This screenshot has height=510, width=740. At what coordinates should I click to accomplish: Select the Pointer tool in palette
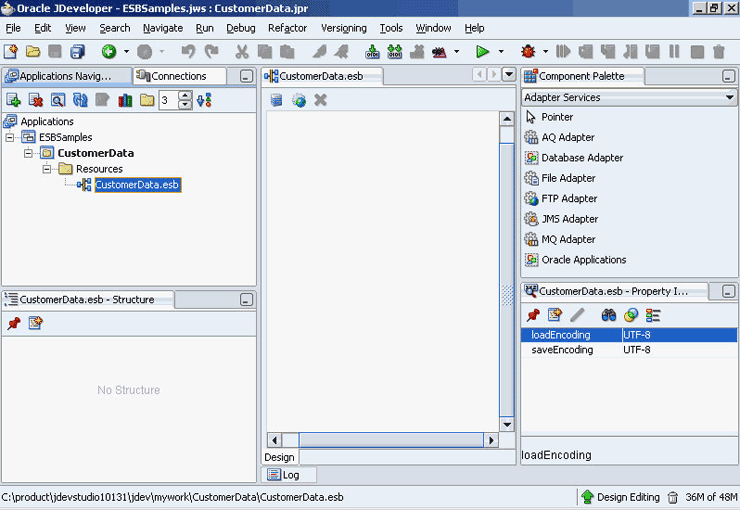[x=557, y=117]
